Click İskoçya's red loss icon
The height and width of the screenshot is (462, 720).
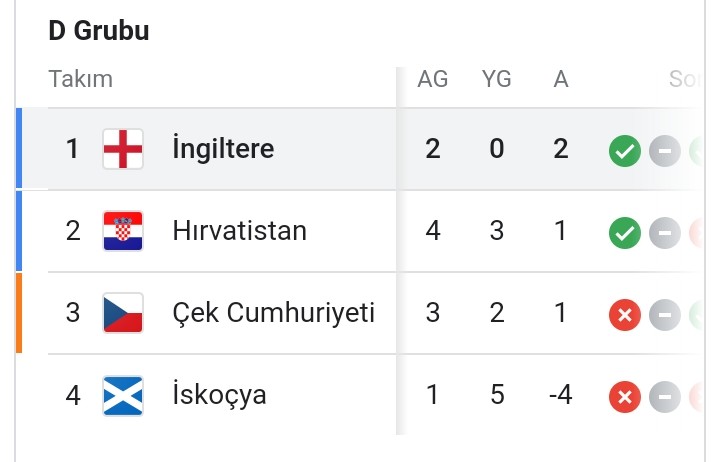[624, 397]
